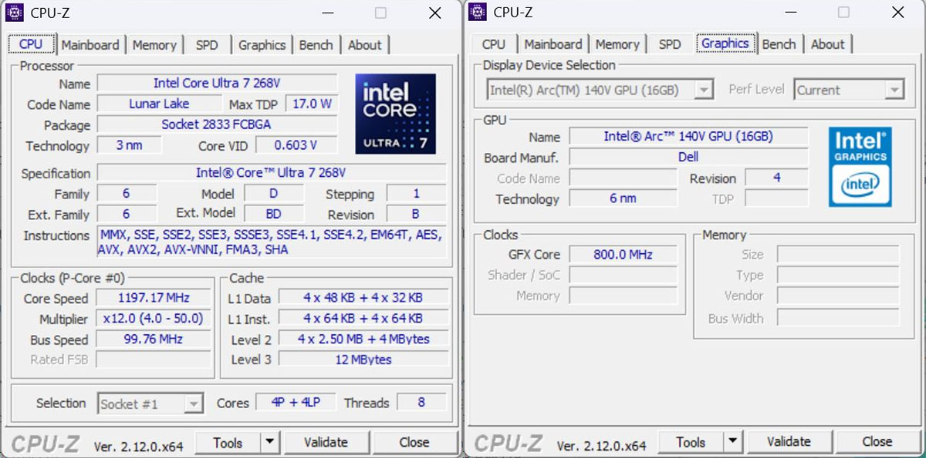The image size is (932, 458).
Task: Click Level 3 cache value 12 MBytes
Action: pos(363,359)
